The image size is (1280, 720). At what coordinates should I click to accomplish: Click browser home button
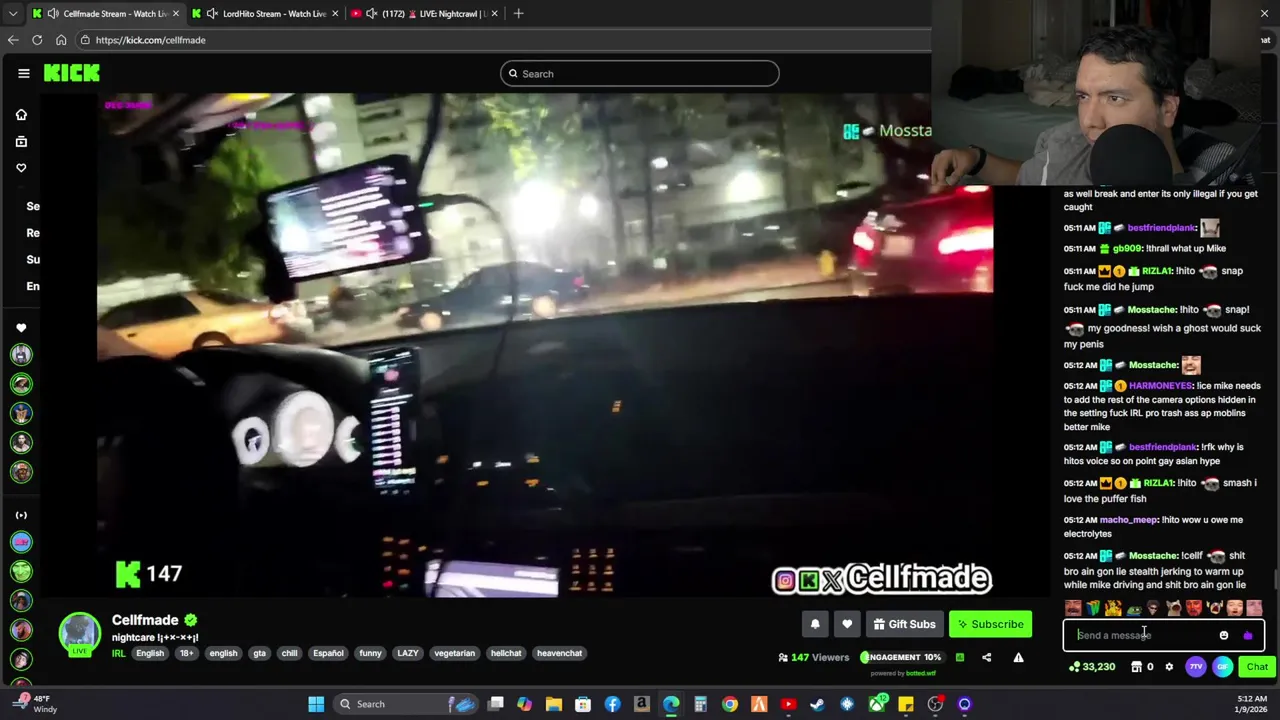click(x=61, y=40)
